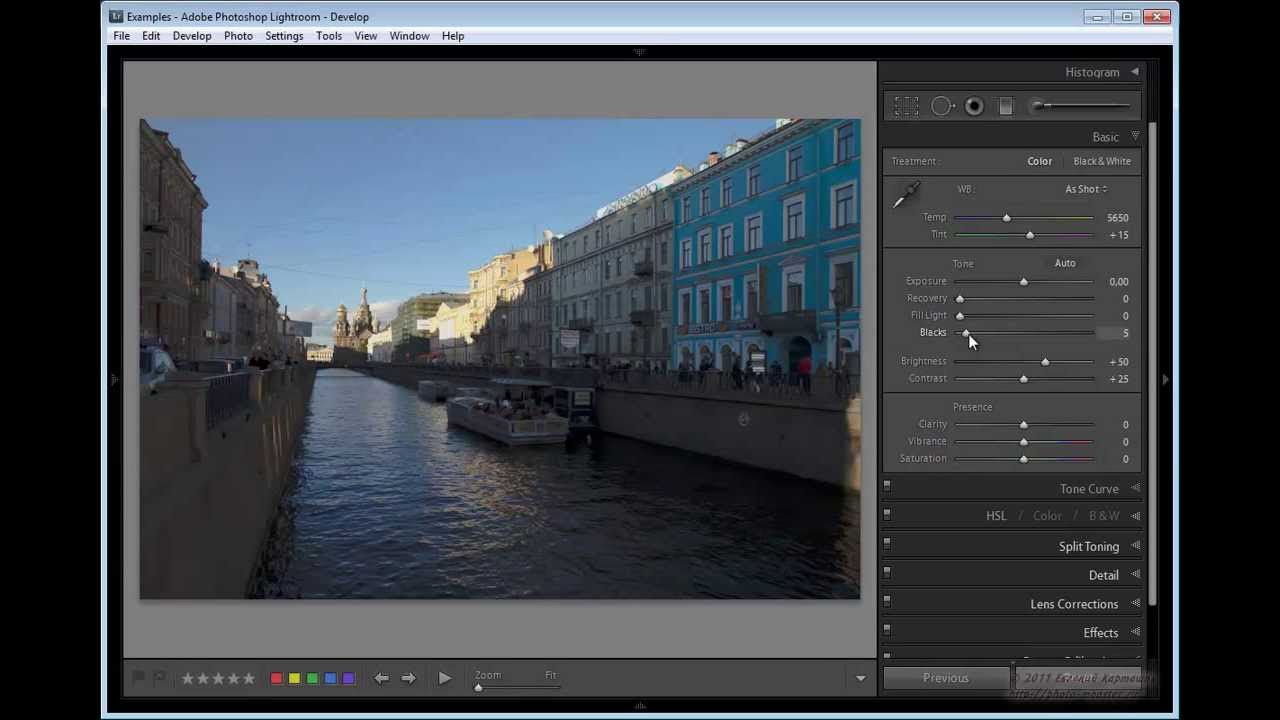1280x720 pixels.
Task: Set rating to one star
Action: 187,678
